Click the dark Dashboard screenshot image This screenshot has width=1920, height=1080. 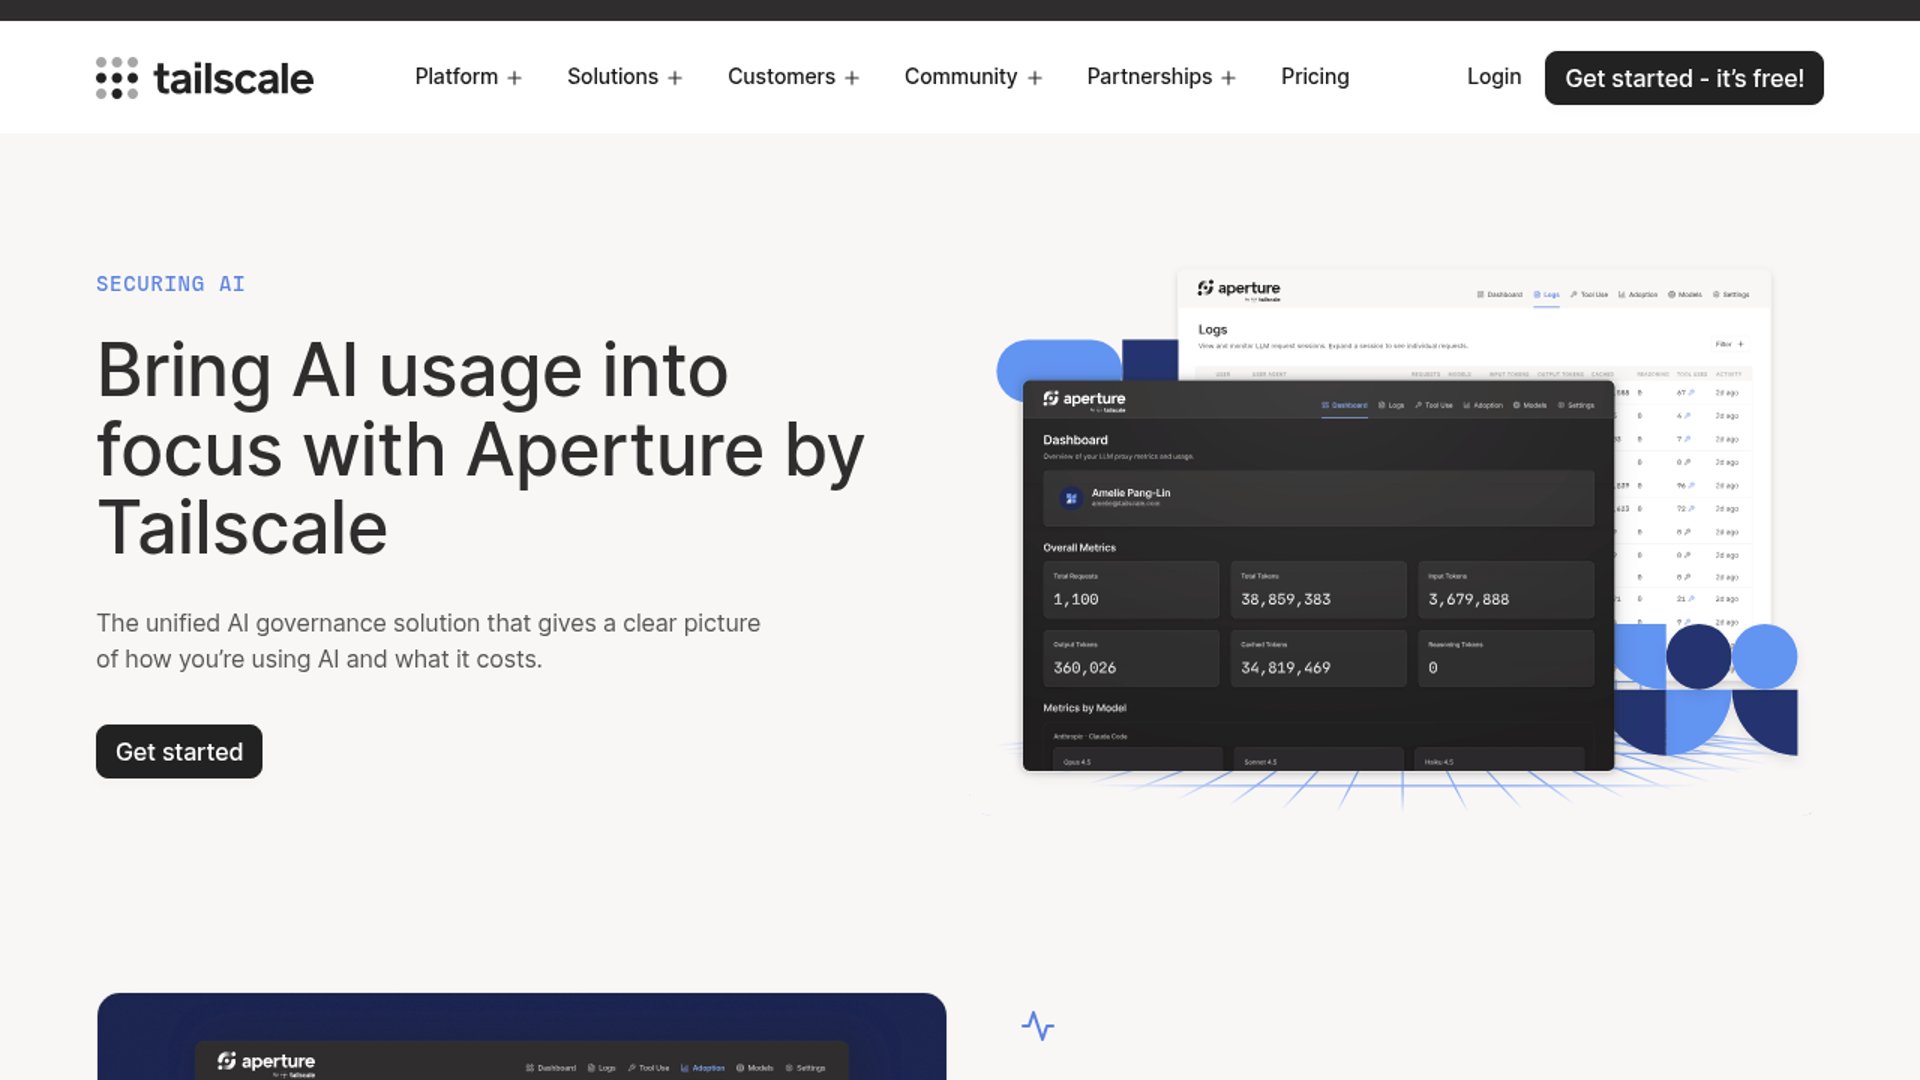pos(1318,576)
